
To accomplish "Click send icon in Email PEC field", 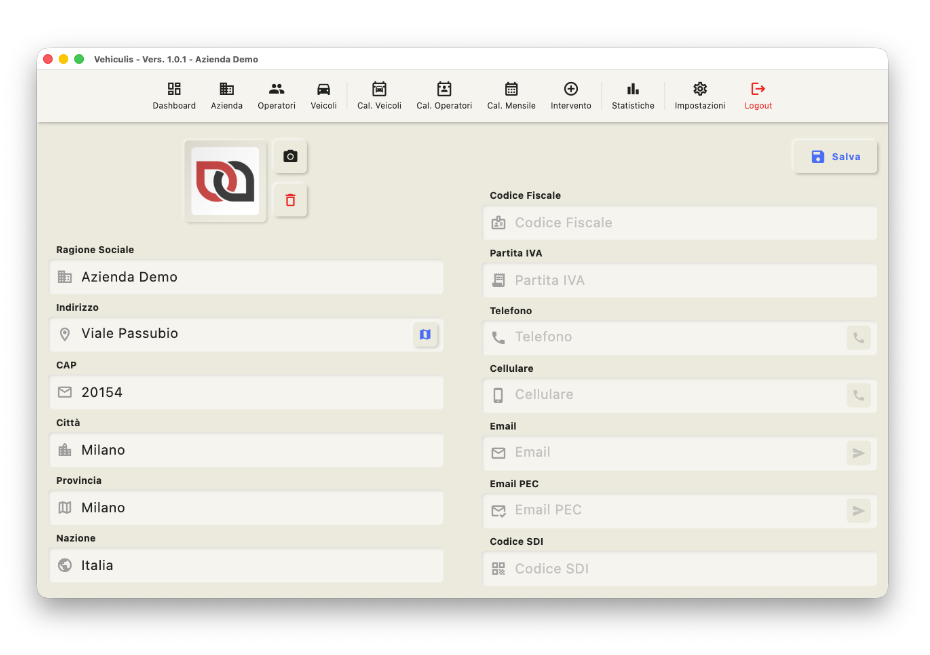I will pyautogui.click(x=858, y=511).
